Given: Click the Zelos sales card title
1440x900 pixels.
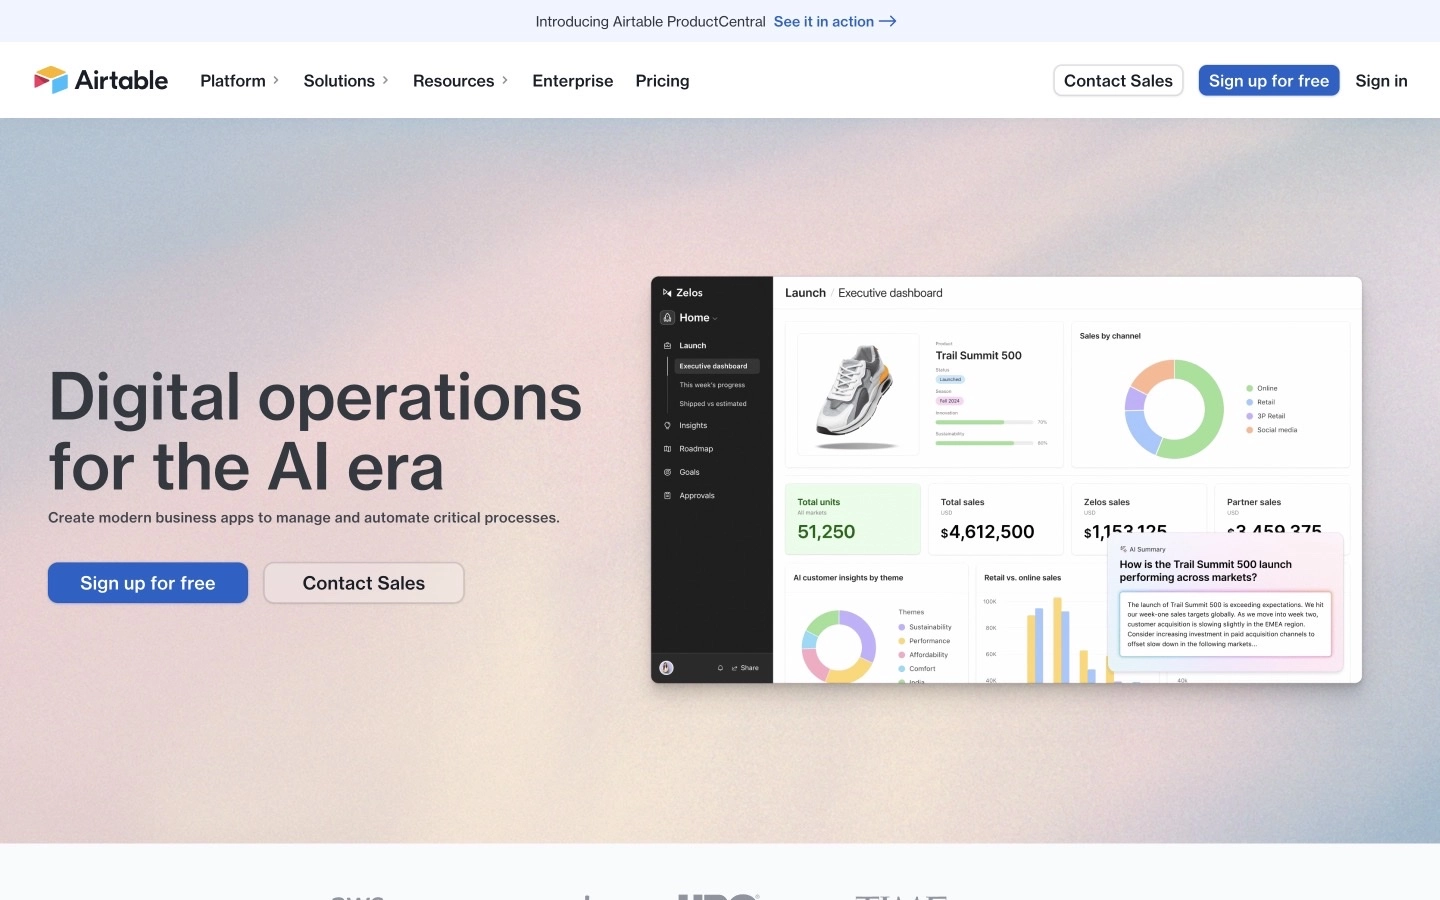Looking at the screenshot, I should 1107,502.
